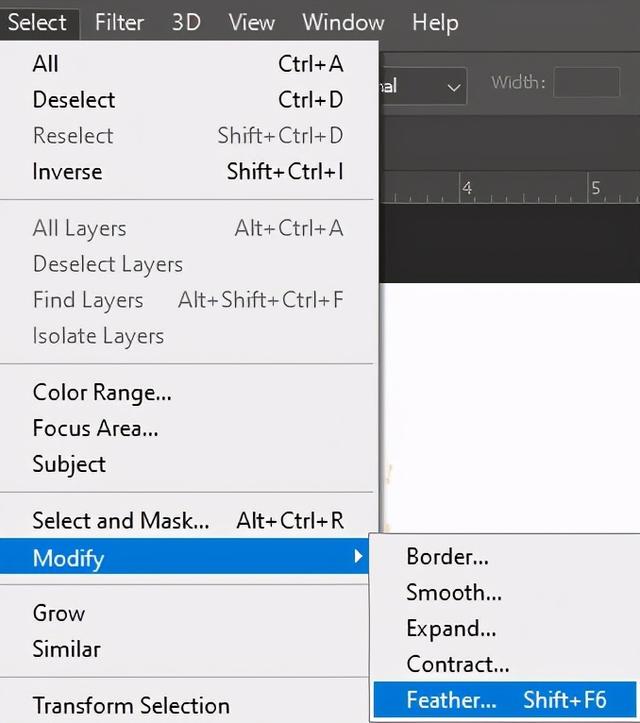The width and height of the screenshot is (640, 723).
Task: Open the Window menu
Action: 343,22
